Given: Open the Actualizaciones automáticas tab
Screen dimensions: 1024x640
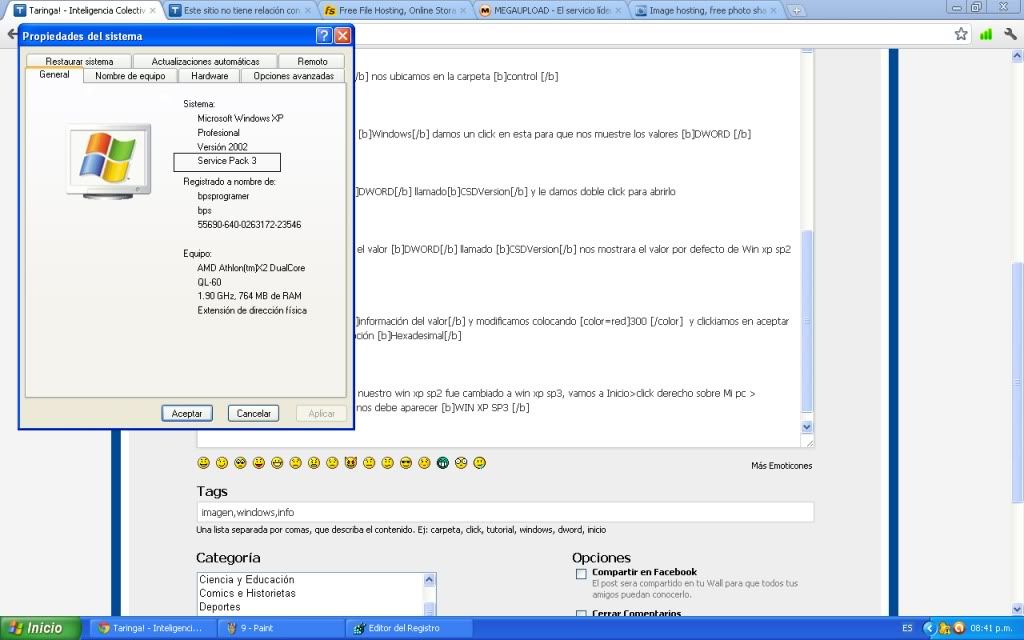Looking at the screenshot, I should 205,61.
